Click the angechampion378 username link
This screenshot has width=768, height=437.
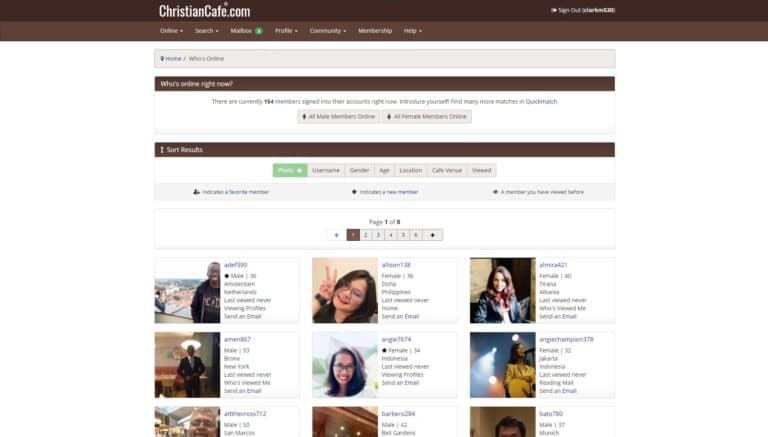click(x=566, y=340)
